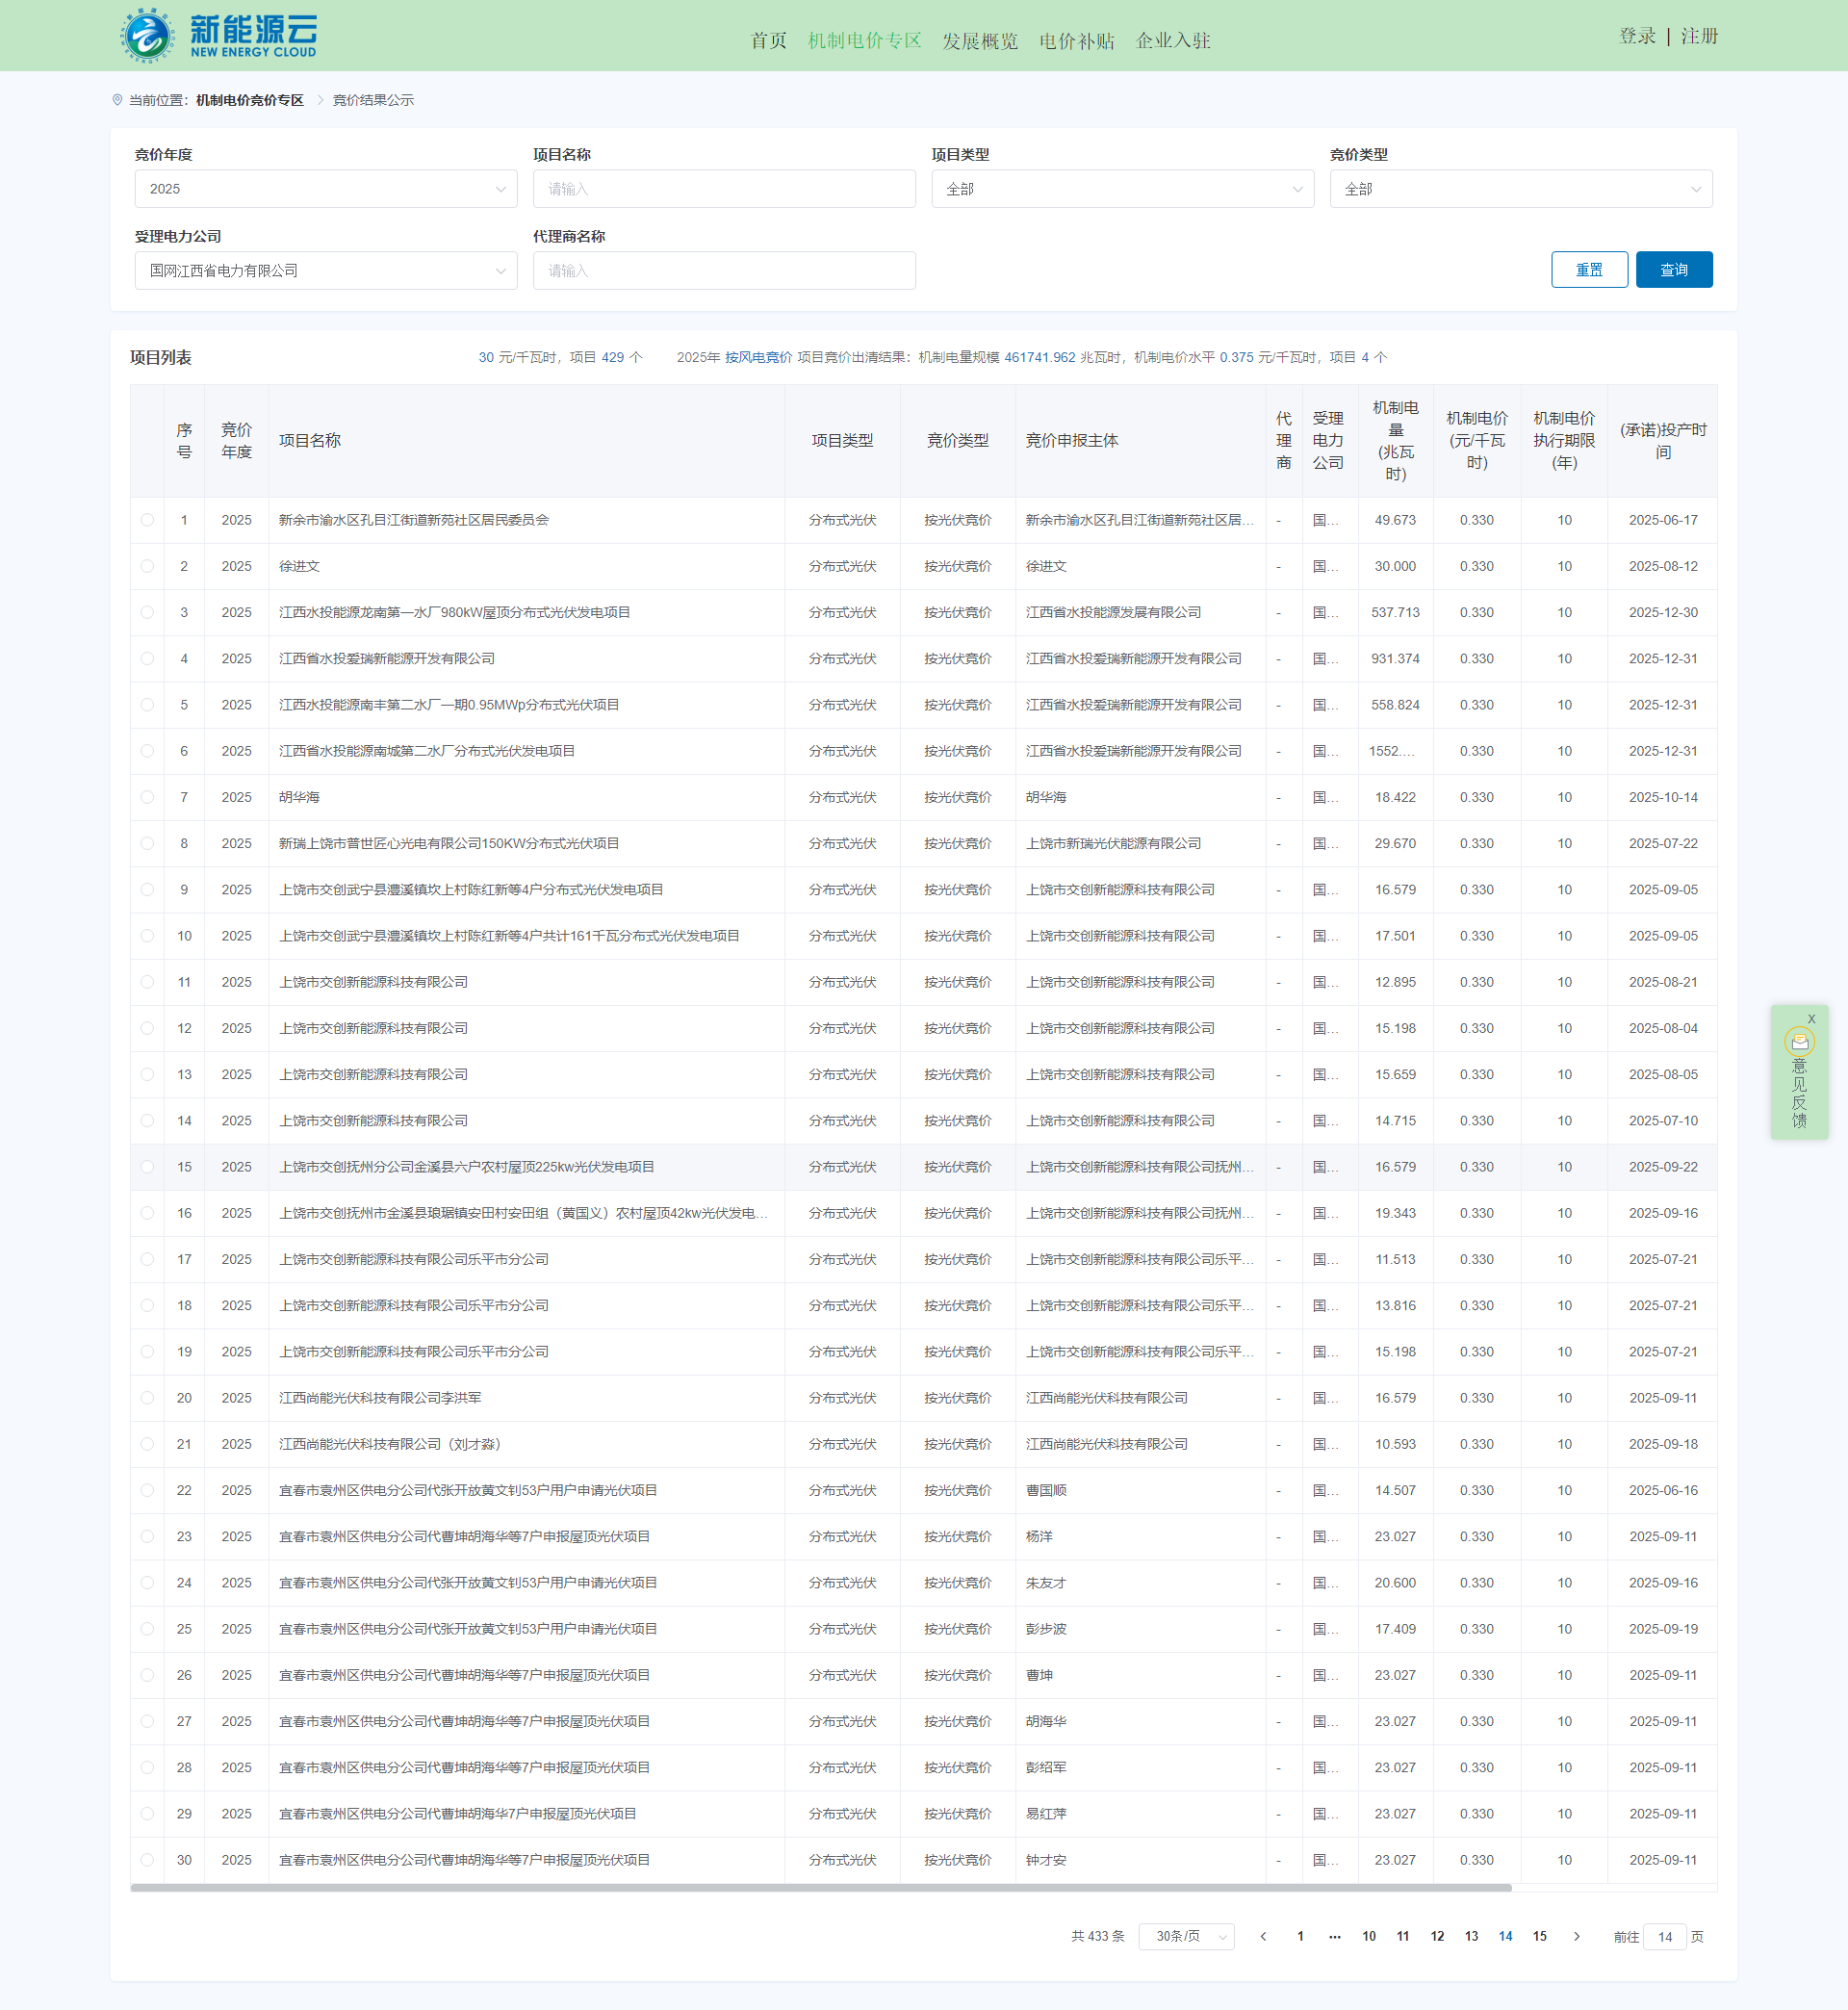The image size is (1848, 2010).
Task: Open the 竞价年度 2025 dropdown
Action: (x=325, y=189)
